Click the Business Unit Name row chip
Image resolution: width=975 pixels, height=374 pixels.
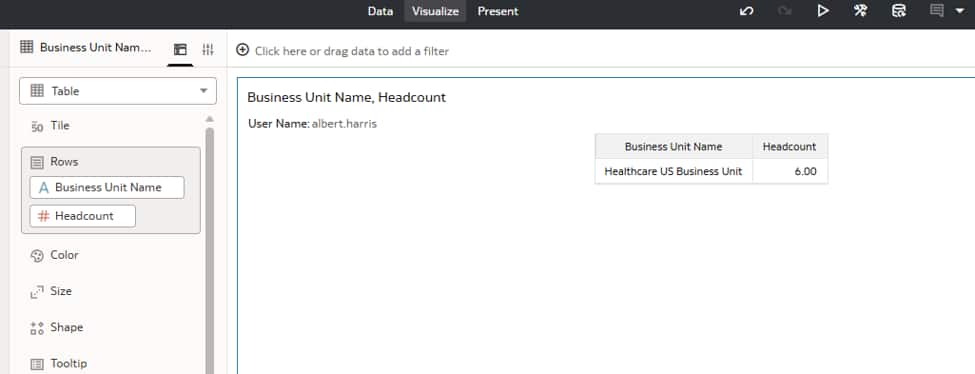tap(107, 187)
